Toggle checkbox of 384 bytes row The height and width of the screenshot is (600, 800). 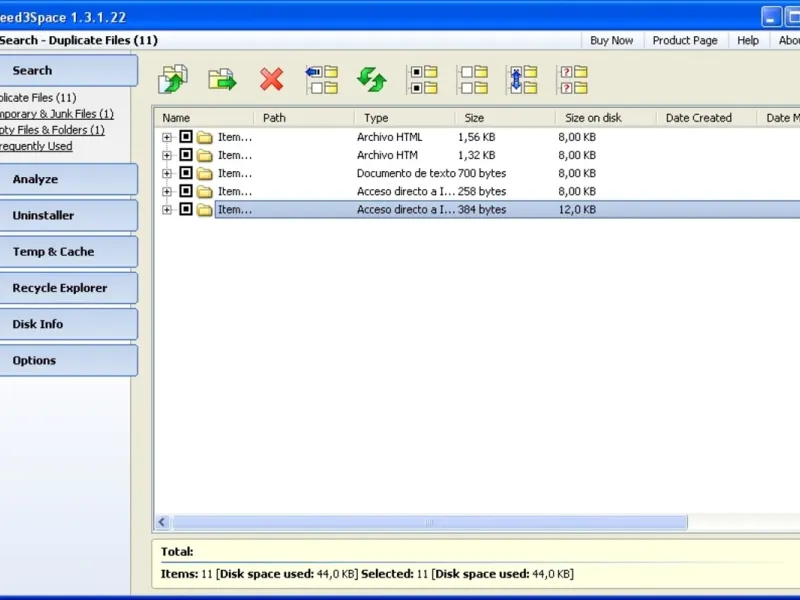(186, 209)
